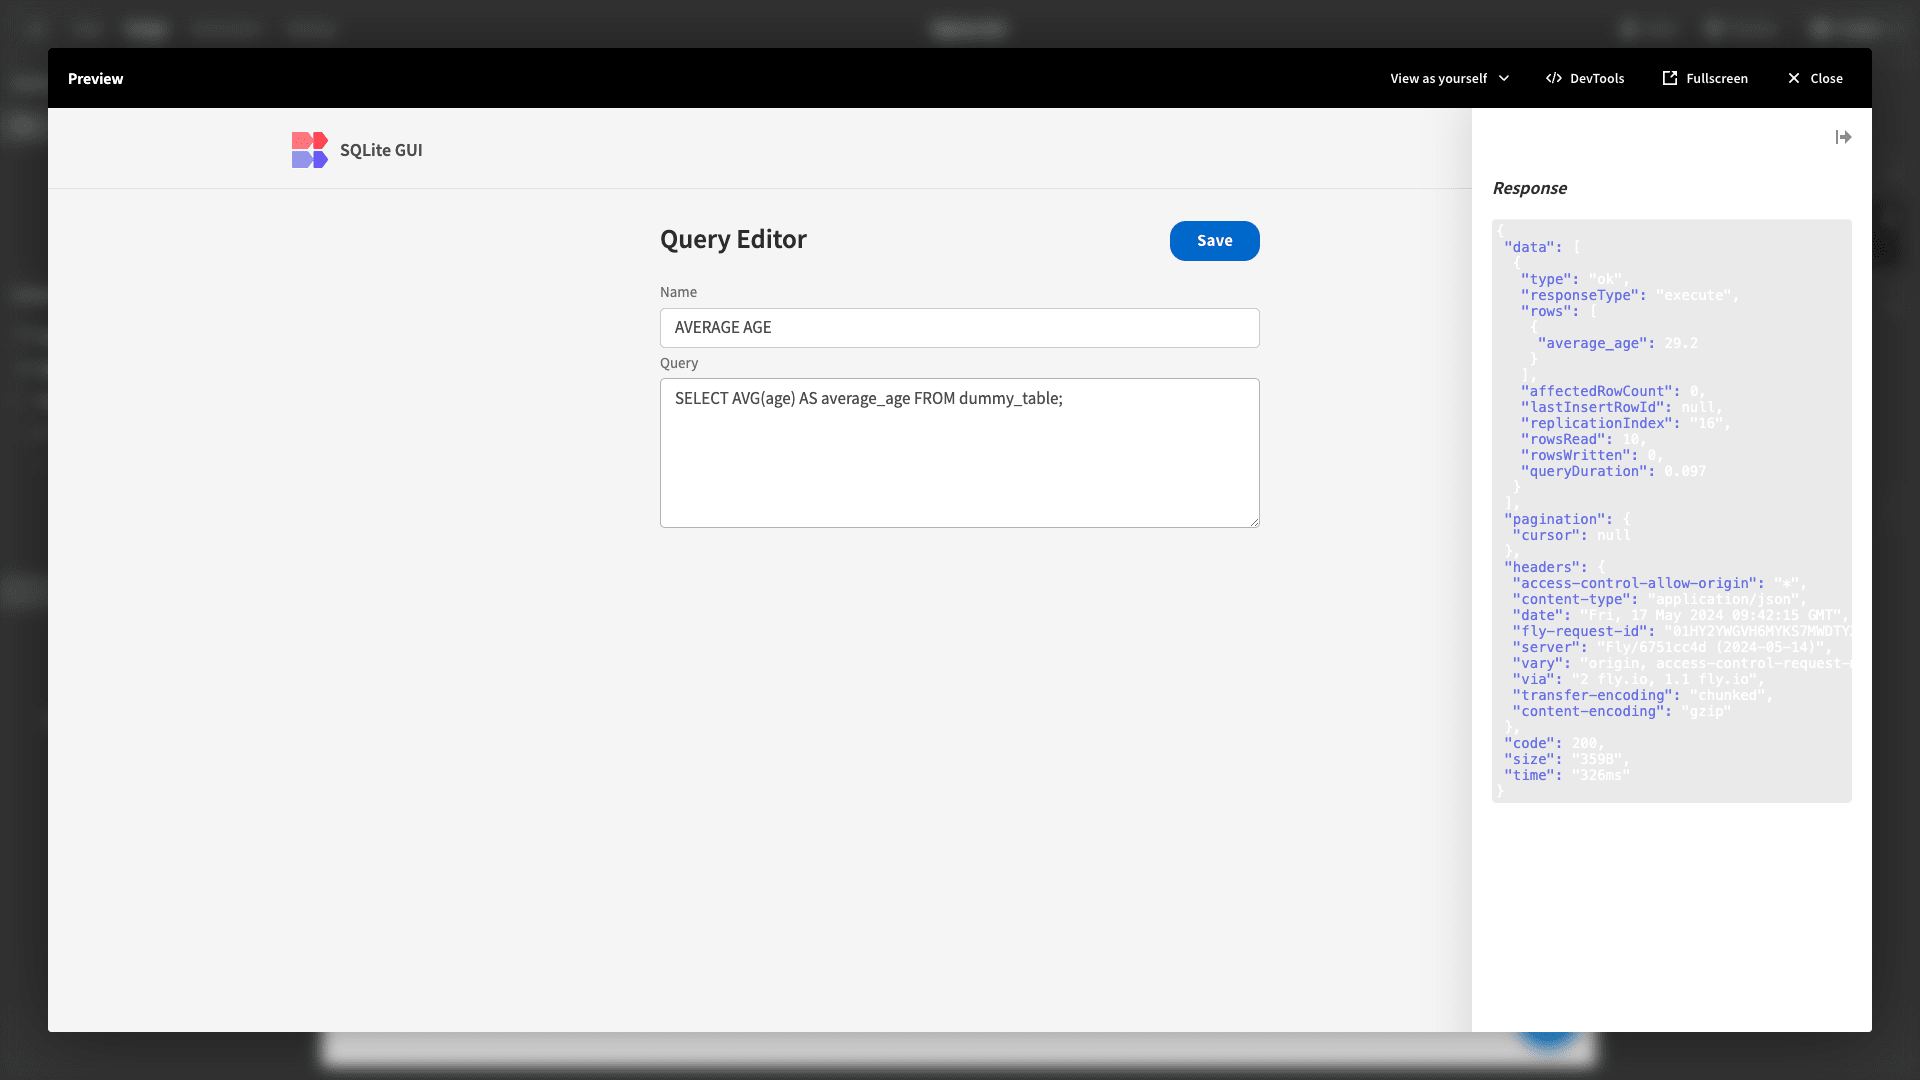
Task: Open the View as yourself dropdown
Action: 1449,78
